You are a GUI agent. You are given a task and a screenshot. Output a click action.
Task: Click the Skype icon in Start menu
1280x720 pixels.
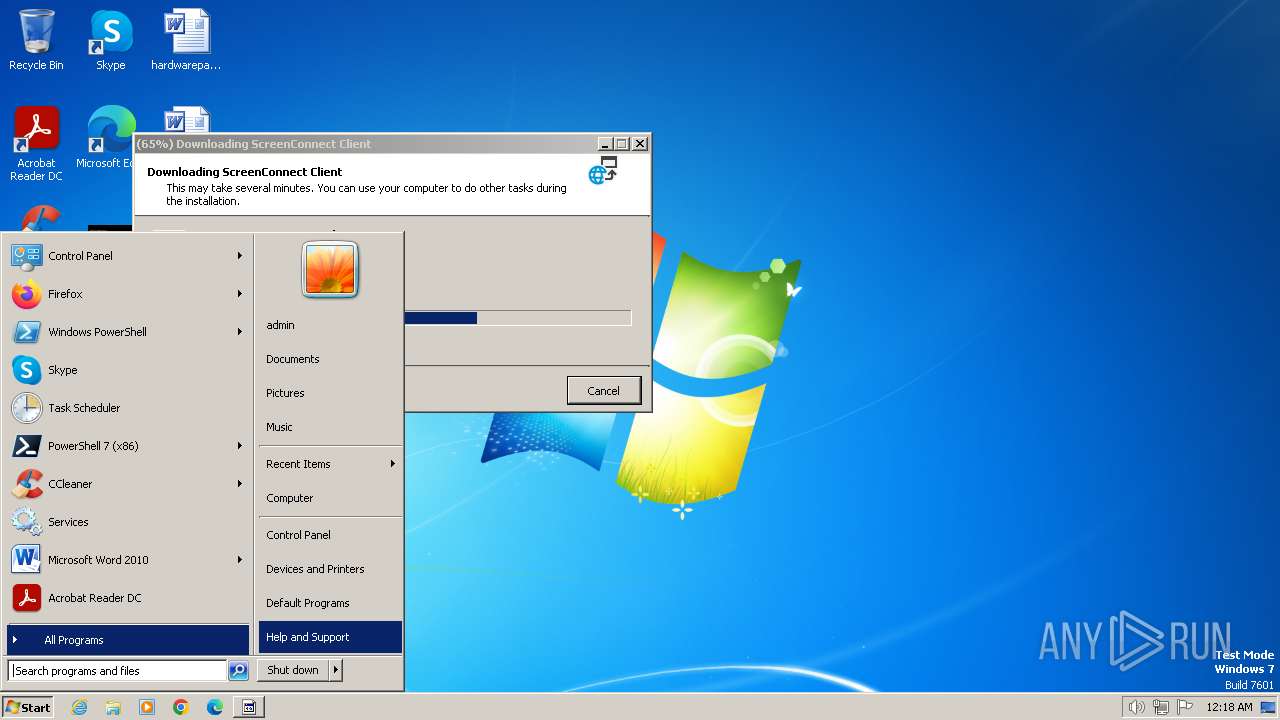(26, 370)
